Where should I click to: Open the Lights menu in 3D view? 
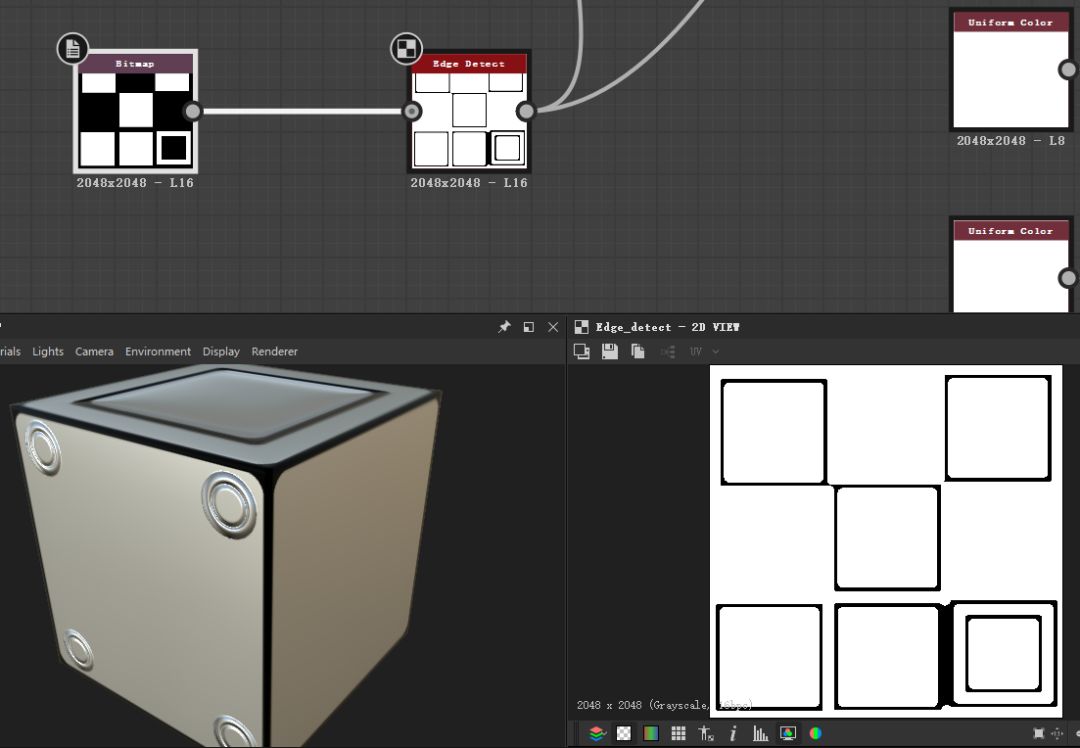click(47, 352)
